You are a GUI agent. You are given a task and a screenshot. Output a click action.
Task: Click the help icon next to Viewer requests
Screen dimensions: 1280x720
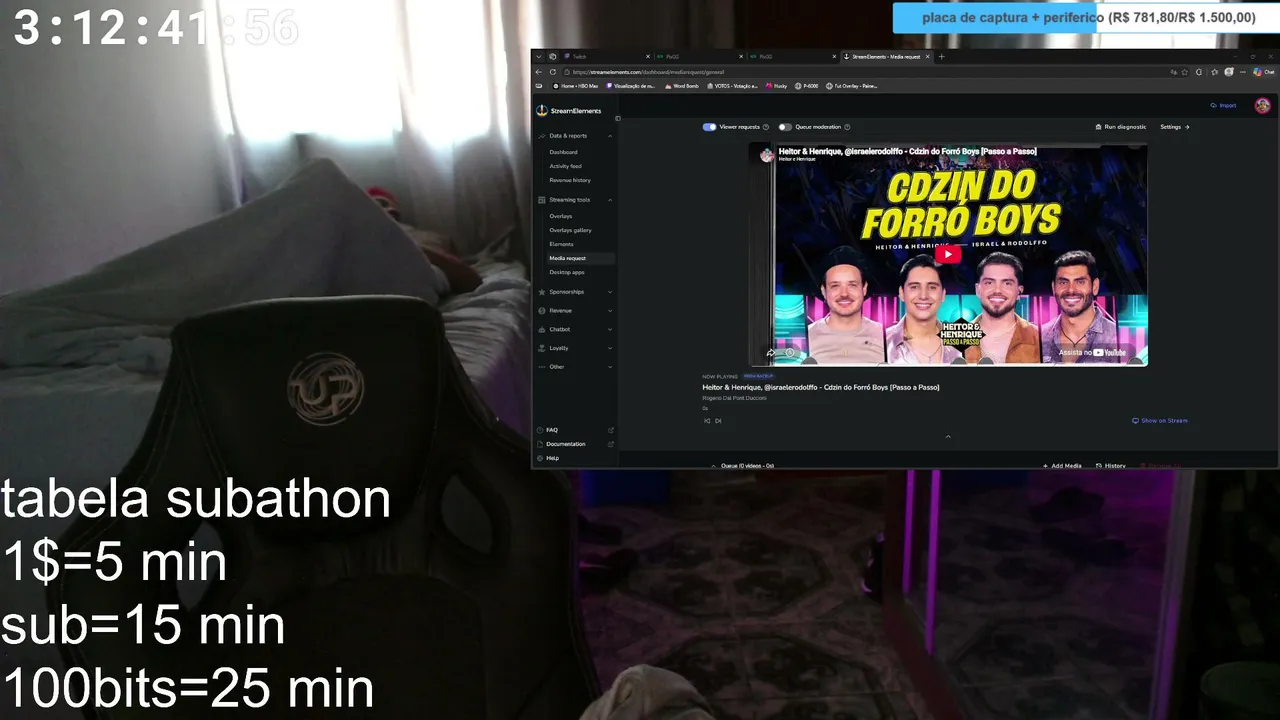click(x=766, y=127)
